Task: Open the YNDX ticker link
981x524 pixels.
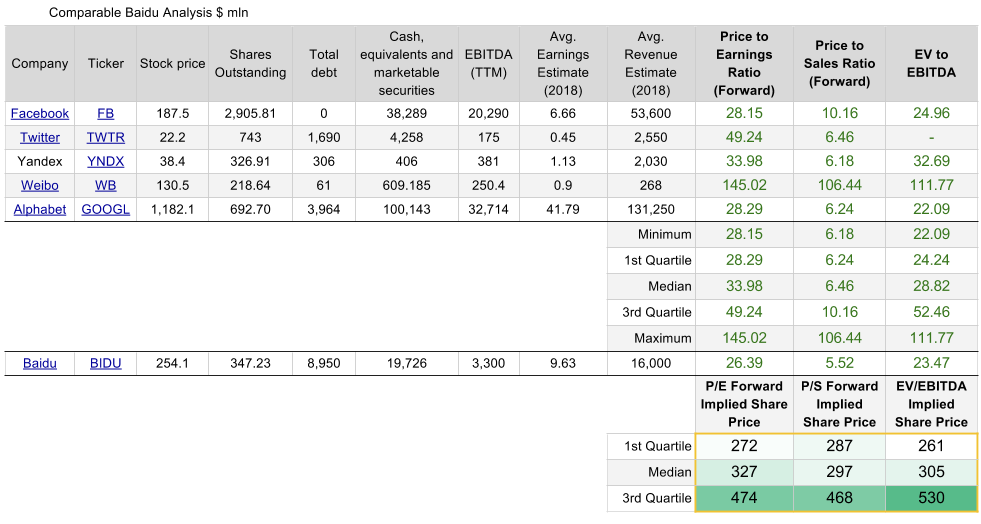Action: (105, 161)
